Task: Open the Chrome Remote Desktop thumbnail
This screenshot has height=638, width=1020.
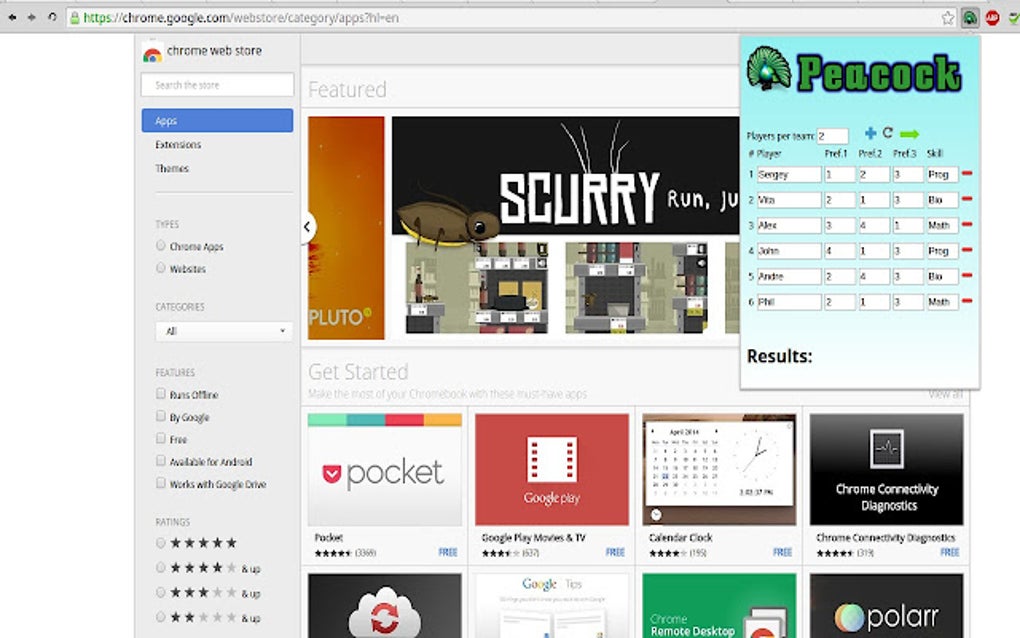Action: (719, 605)
